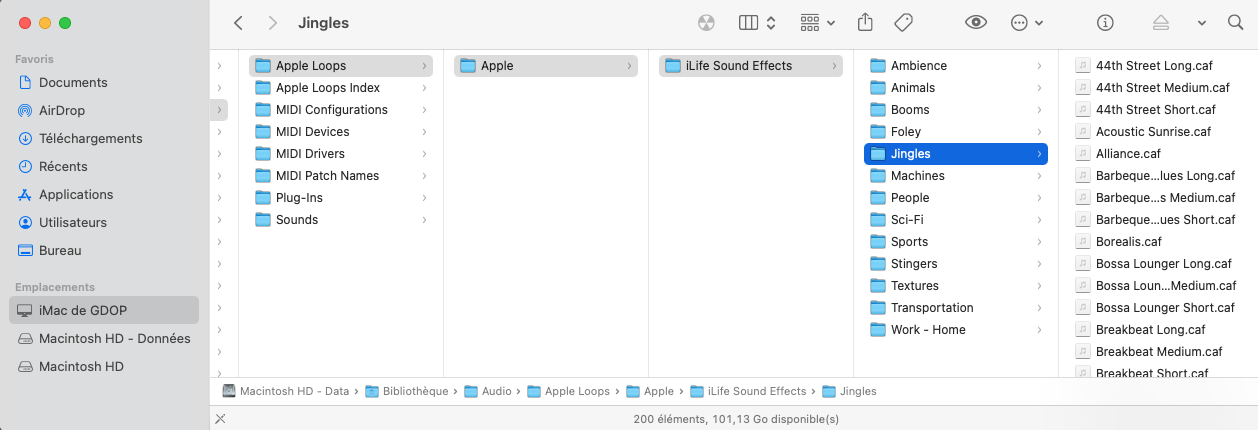The image size is (1258, 430).
Task: Open Bureau in sidebar
Action: click(x=105, y=251)
